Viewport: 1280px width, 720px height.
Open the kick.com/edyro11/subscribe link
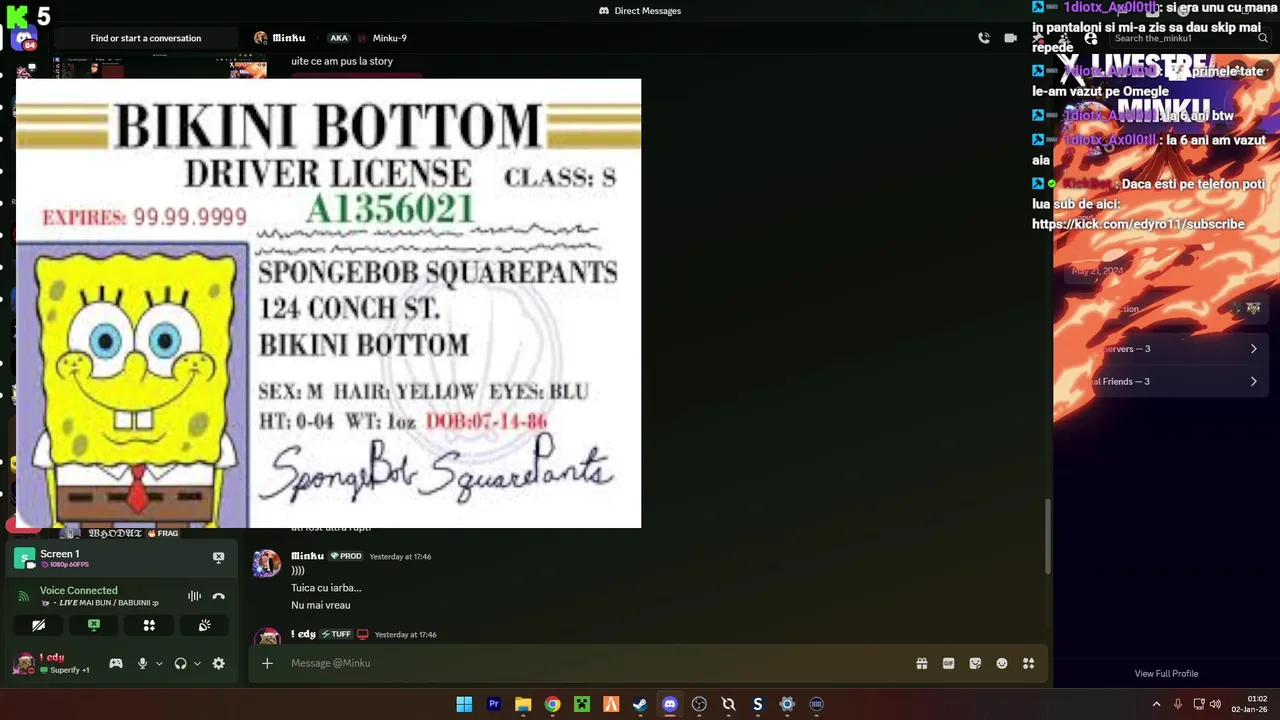(1138, 224)
